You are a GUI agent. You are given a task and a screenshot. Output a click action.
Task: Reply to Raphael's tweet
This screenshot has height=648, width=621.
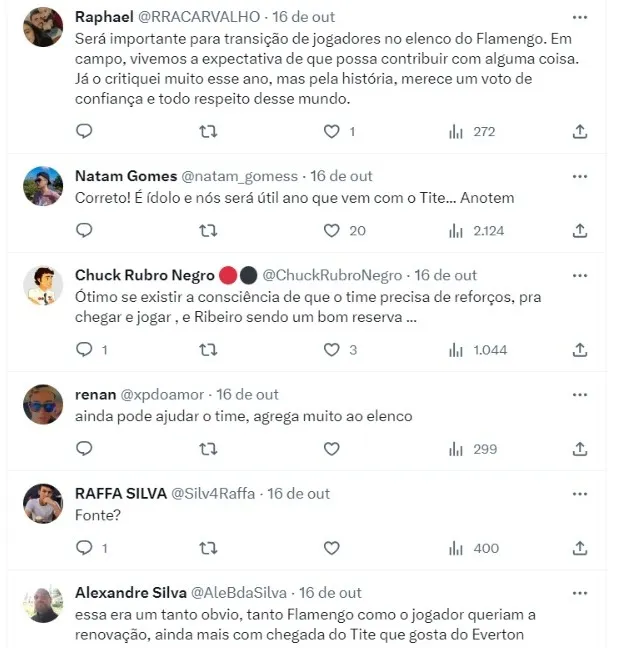coord(85,131)
